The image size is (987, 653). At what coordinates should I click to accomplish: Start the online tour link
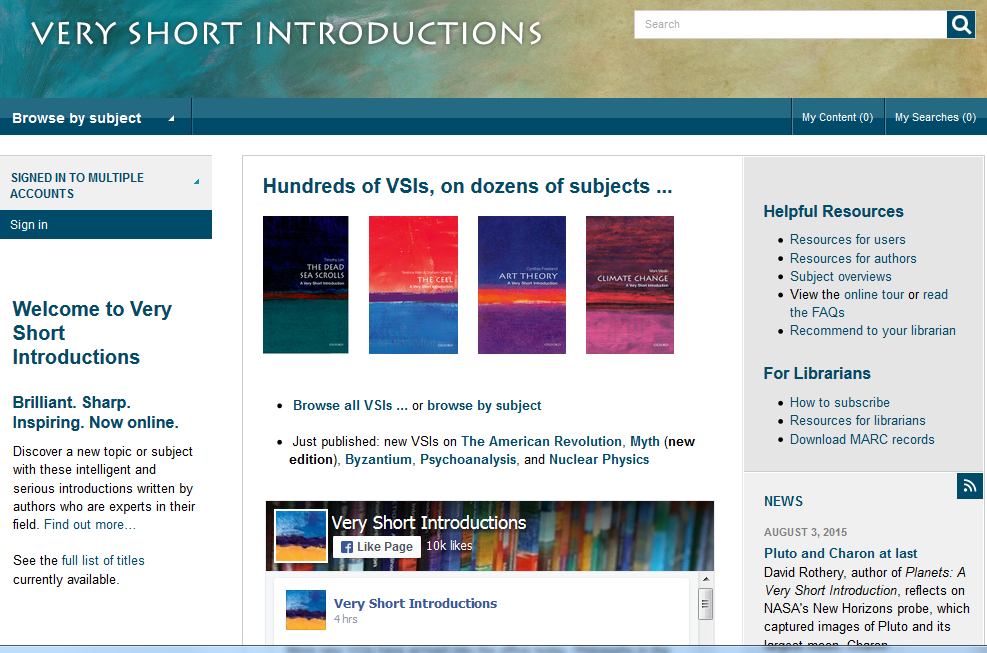click(x=874, y=295)
